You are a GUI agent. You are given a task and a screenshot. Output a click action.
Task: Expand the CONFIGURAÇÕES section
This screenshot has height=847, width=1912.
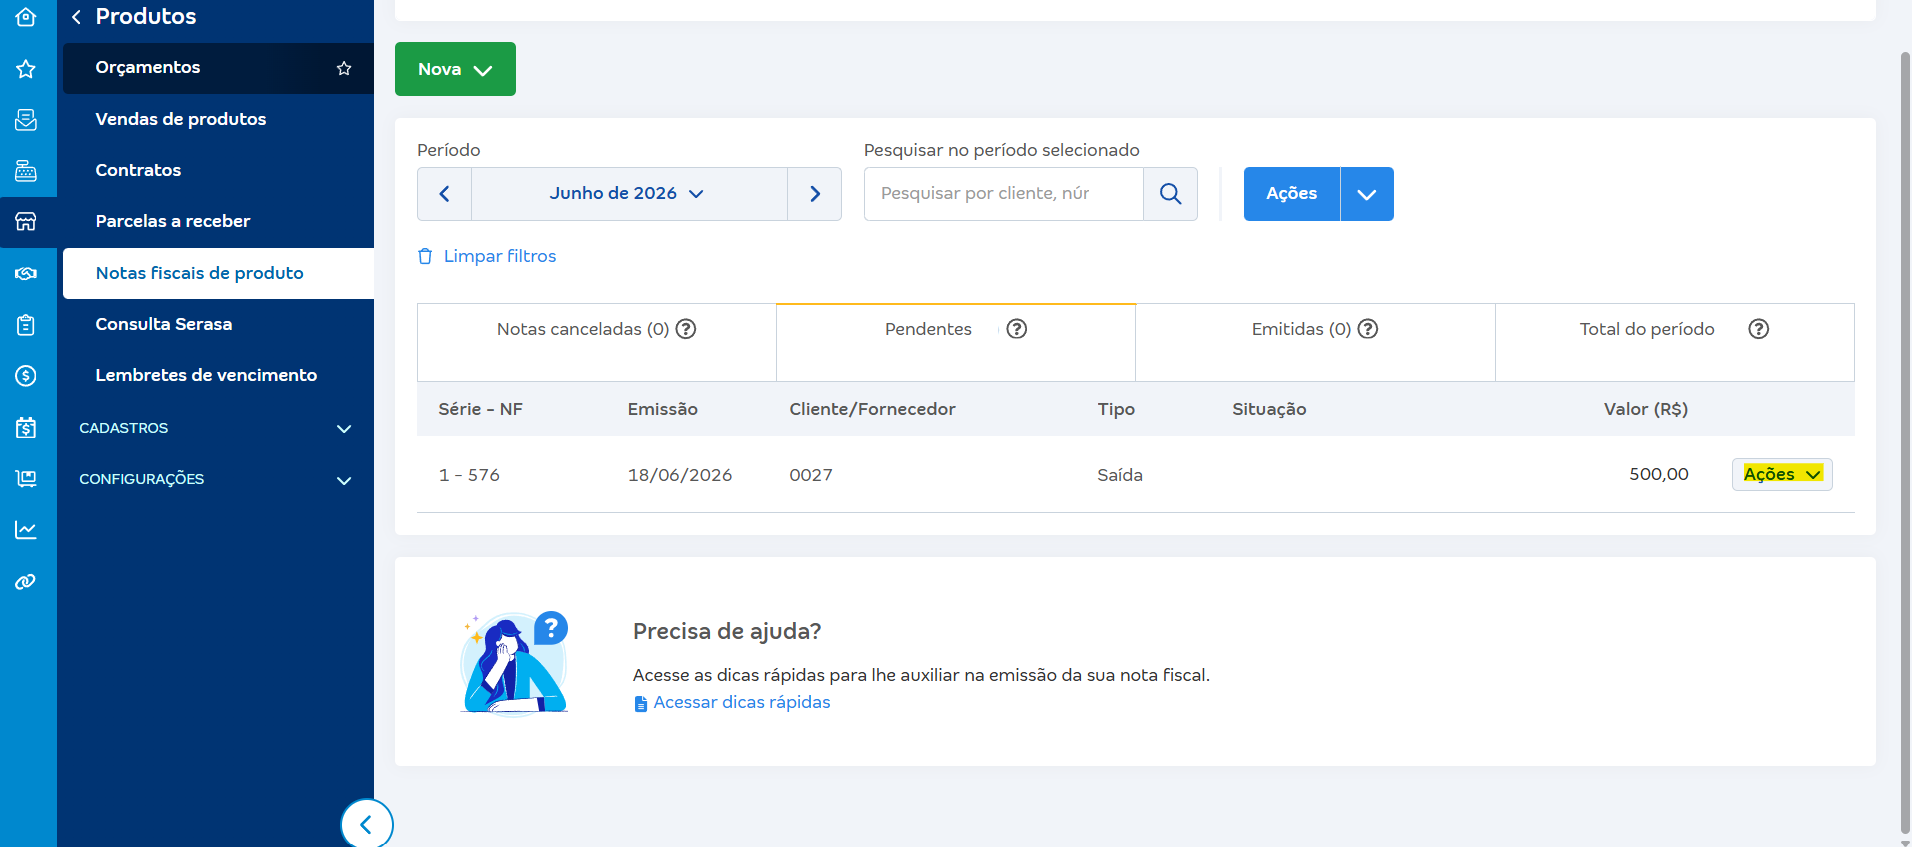(216, 479)
